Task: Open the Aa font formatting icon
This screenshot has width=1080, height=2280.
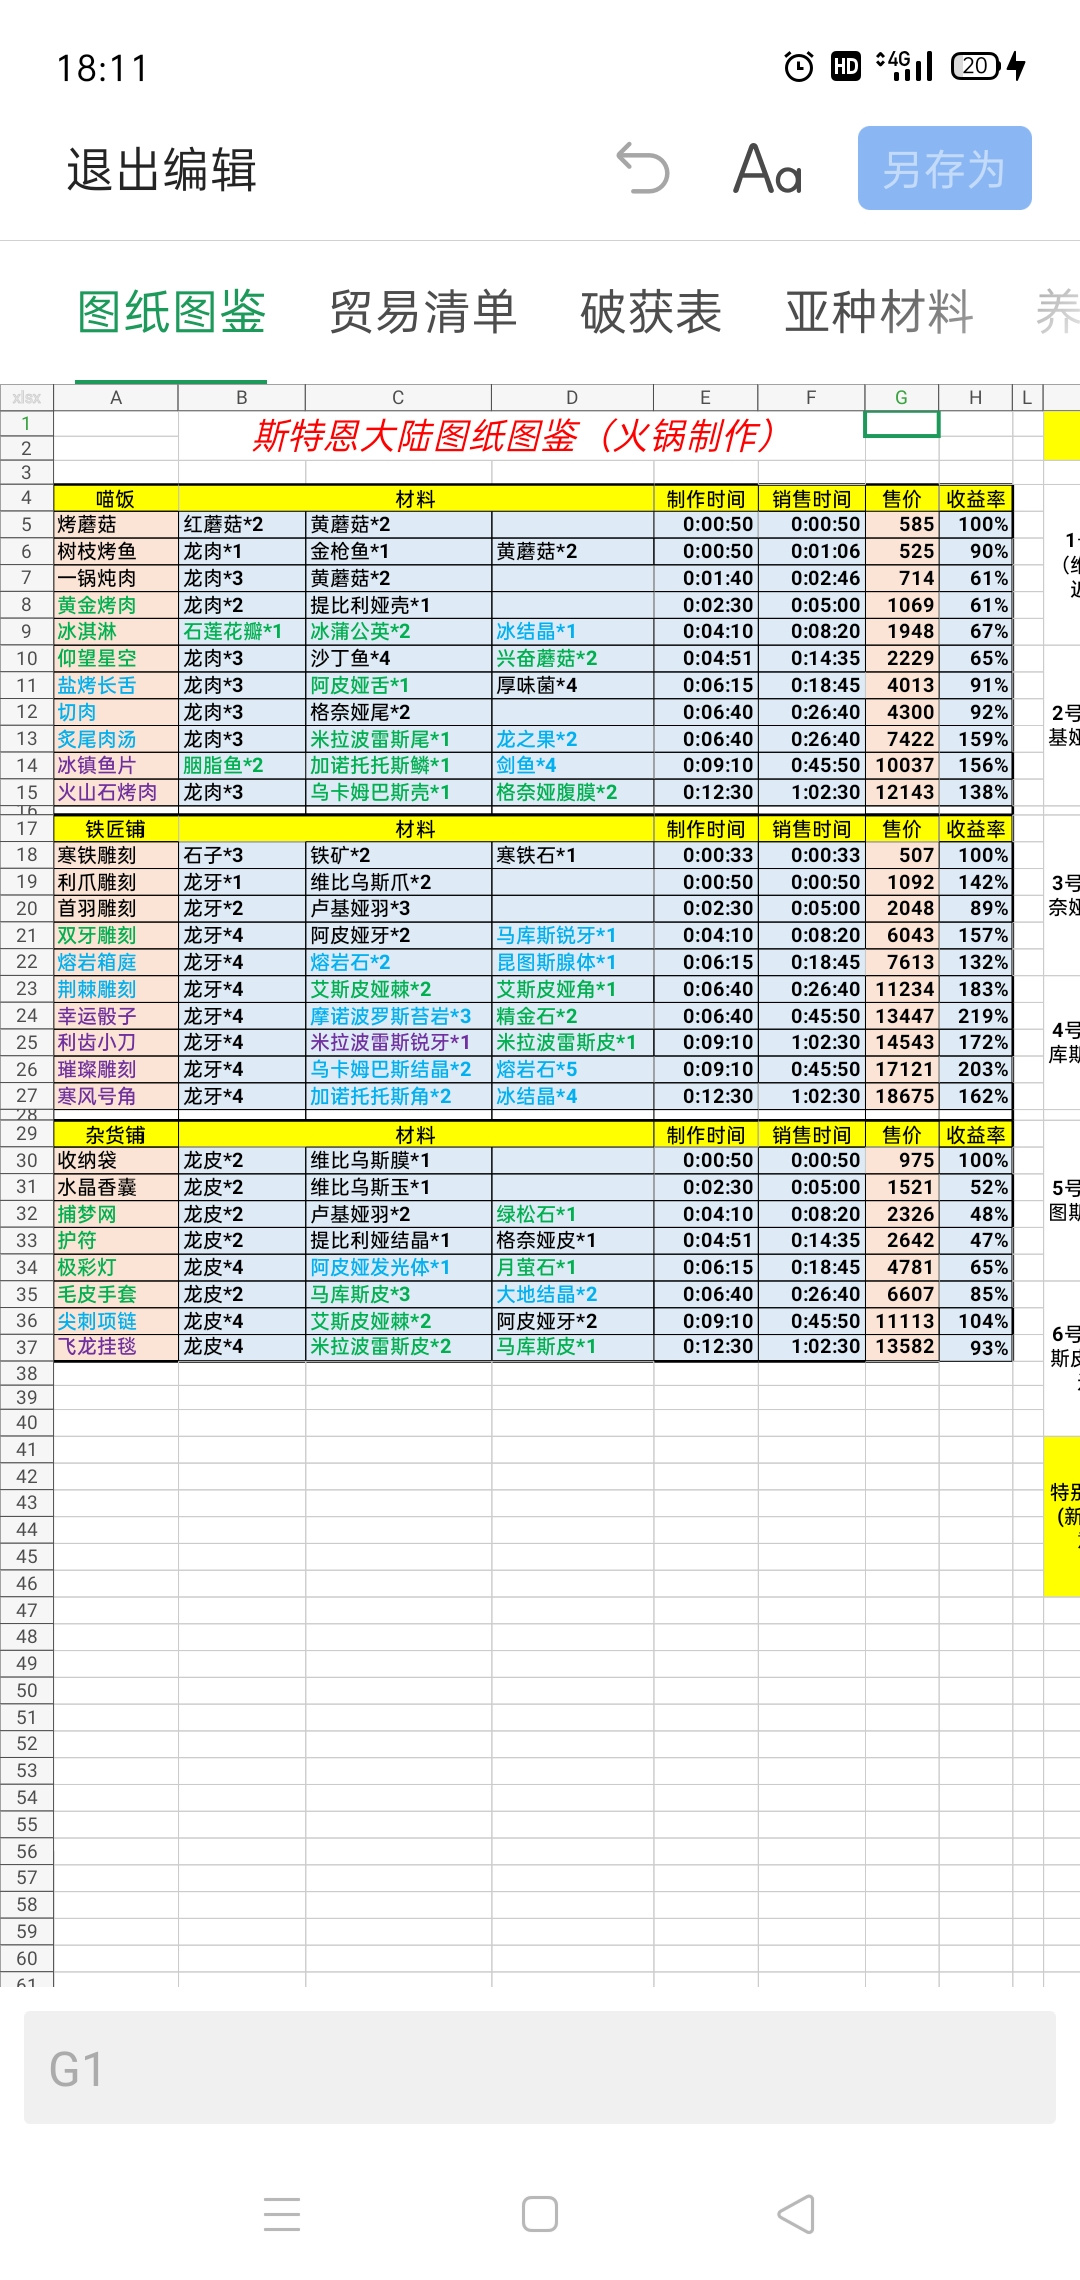Action: [768, 168]
